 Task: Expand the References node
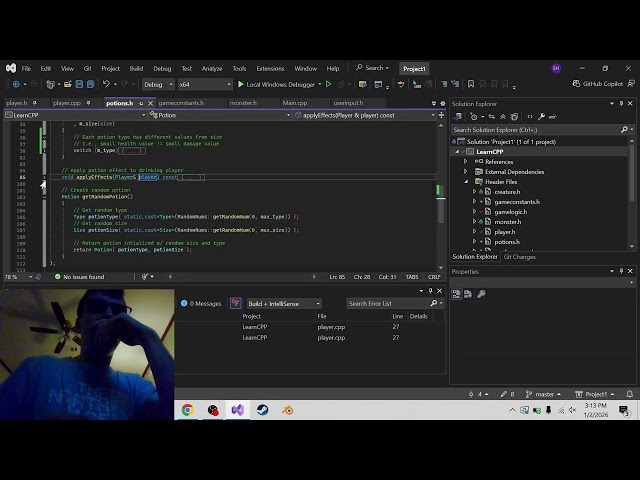tap(465, 162)
